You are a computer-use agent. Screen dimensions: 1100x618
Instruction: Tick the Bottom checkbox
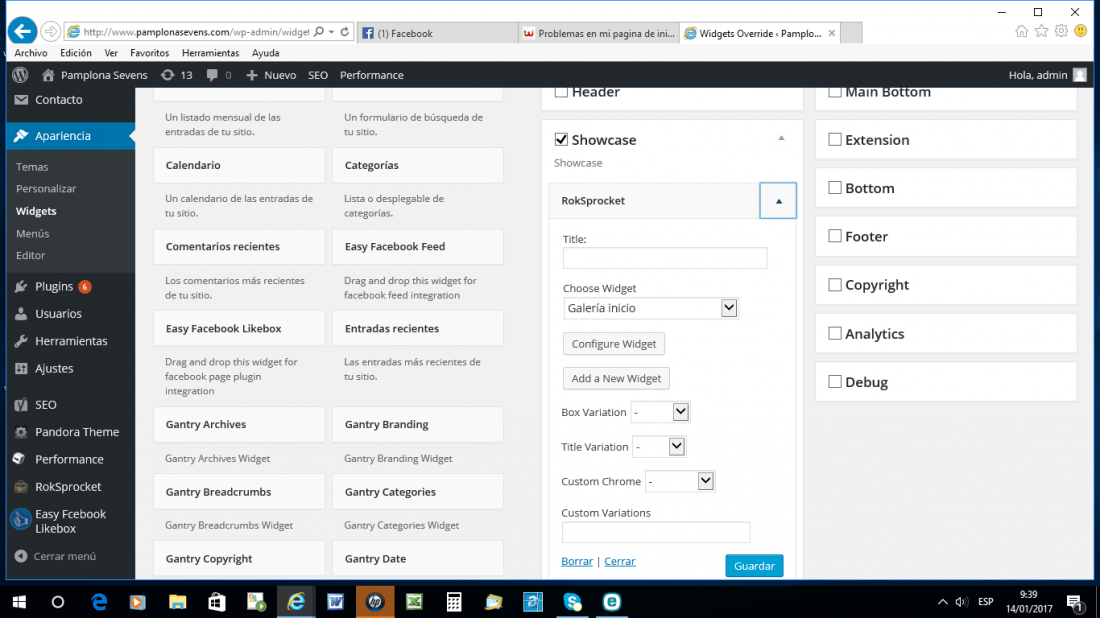click(x=835, y=188)
